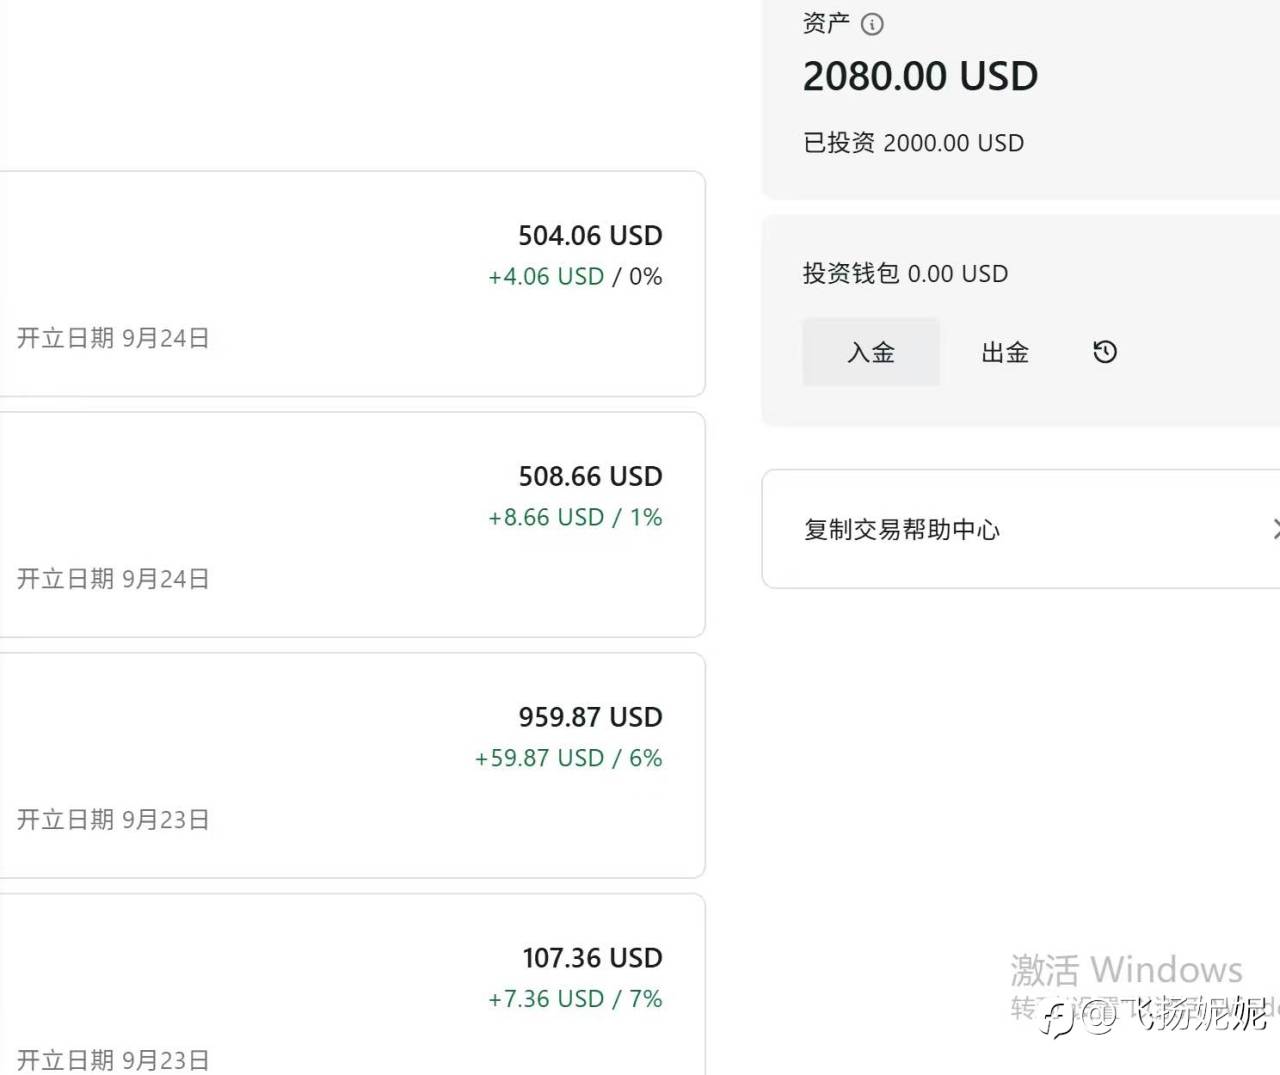Click the +4.06 USD / 0% profit
This screenshot has height=1075, width=1280.
point(575,277)
